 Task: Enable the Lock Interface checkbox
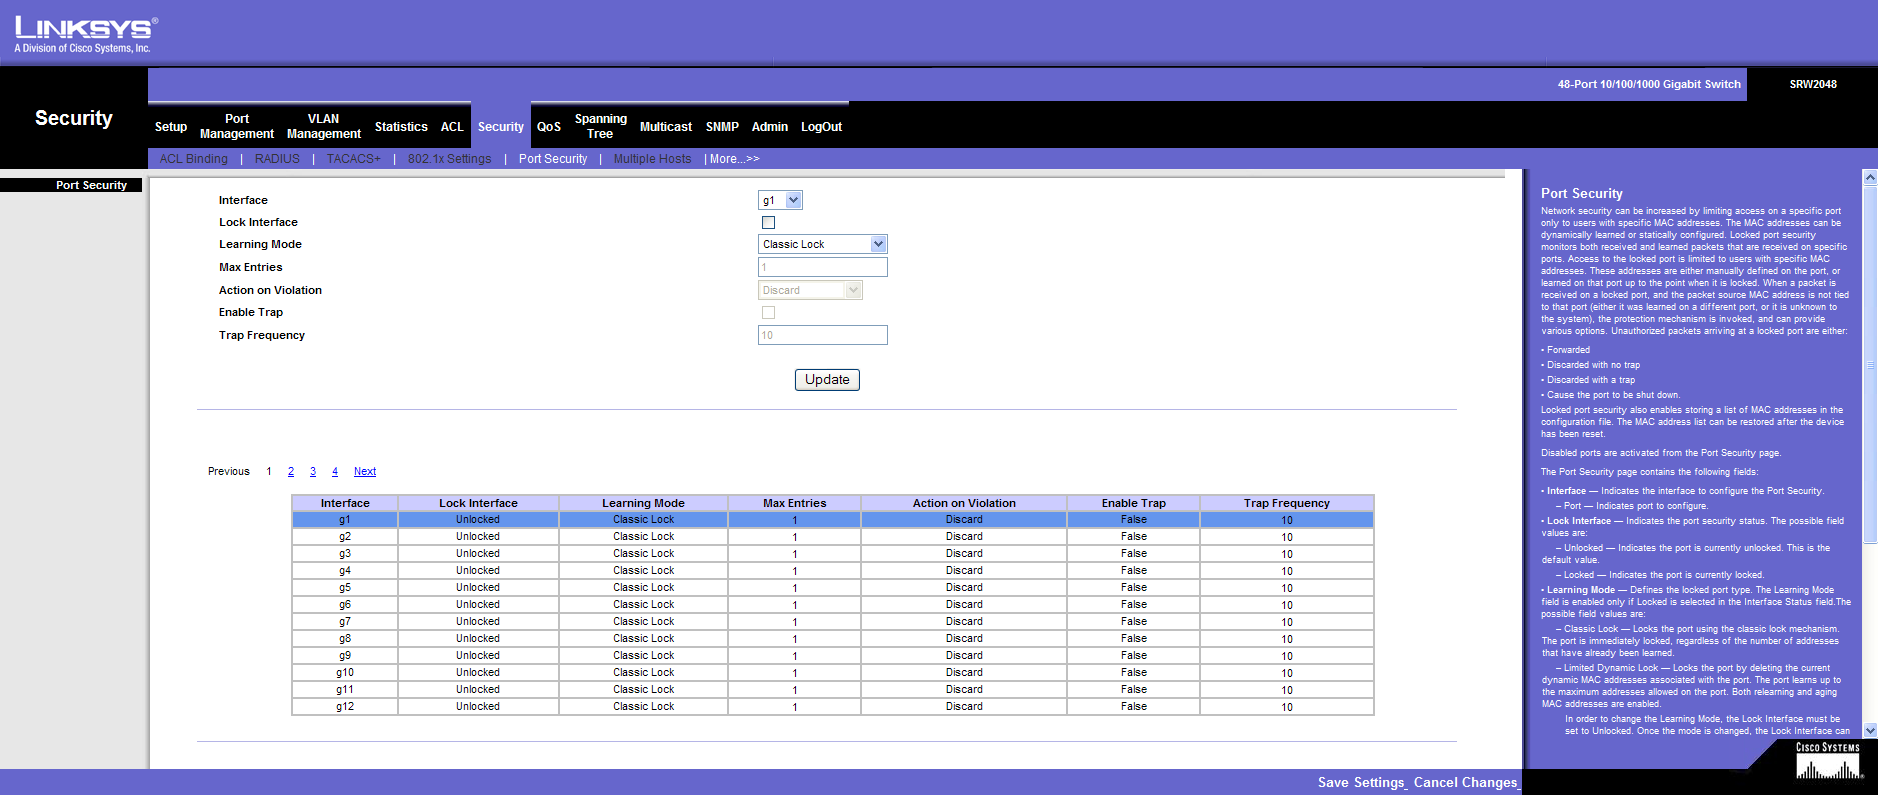pos(768,223)
